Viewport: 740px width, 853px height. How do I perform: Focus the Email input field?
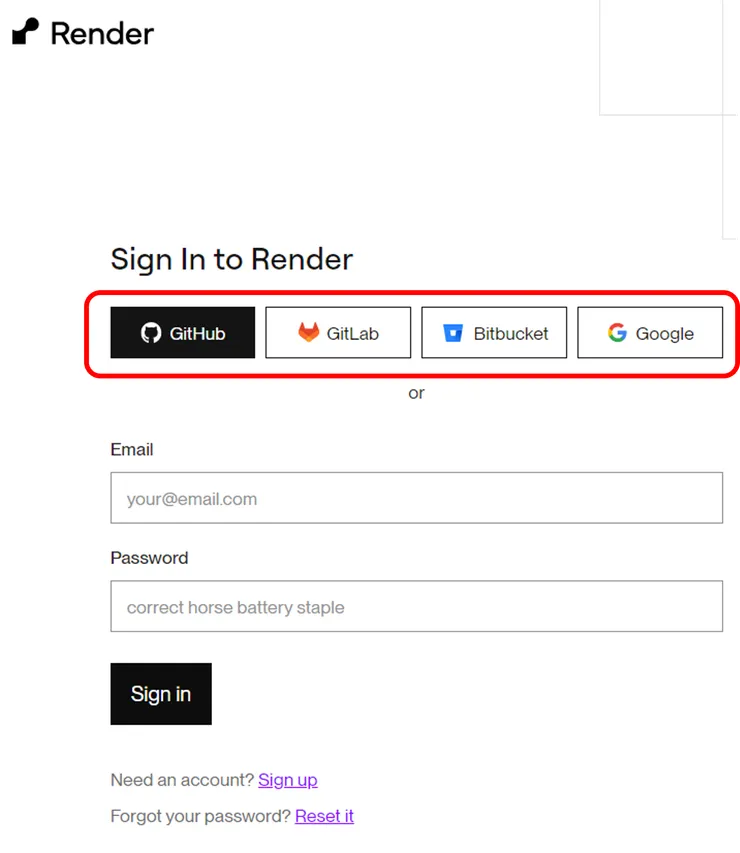click(x=416, y=498)
